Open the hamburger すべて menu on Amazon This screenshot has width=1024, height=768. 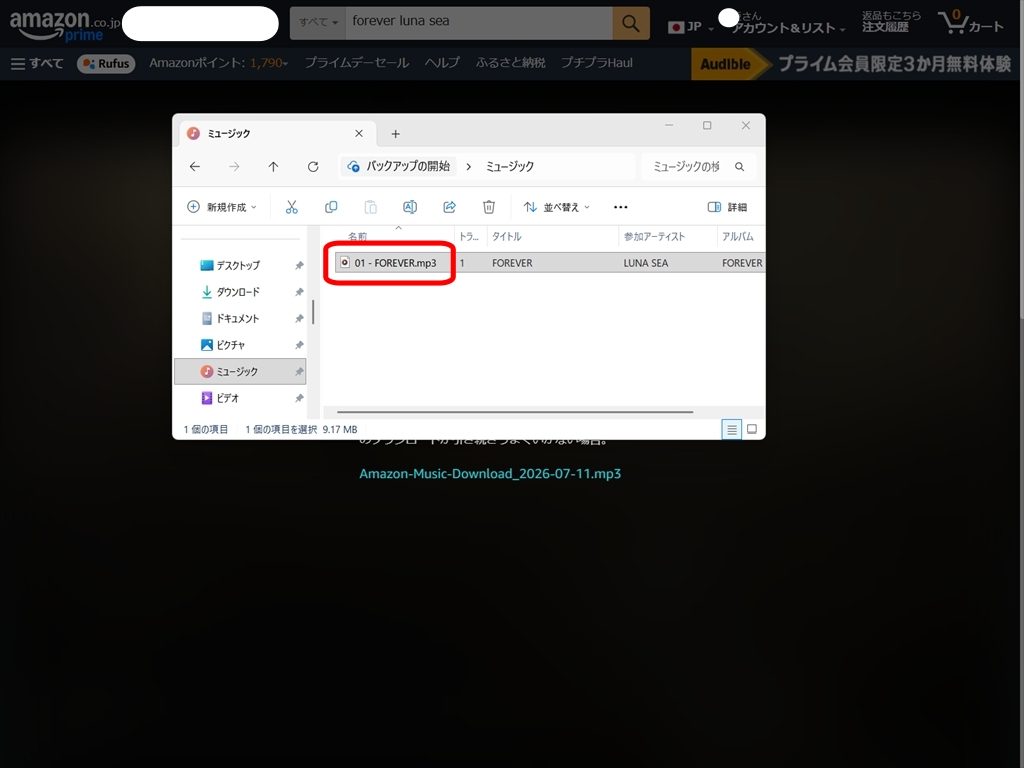click(37, 63)
